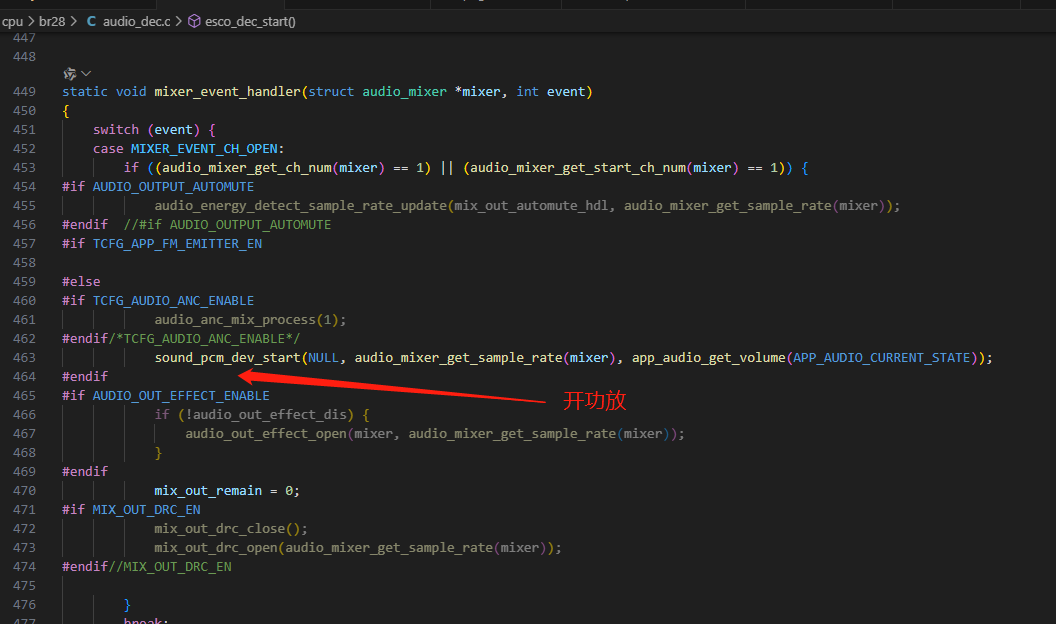Click AUDIO_OUTPUT_AUTOMUTE on line 454
This screenshot has width=1056, height=624.
click(x=173, y=186)
